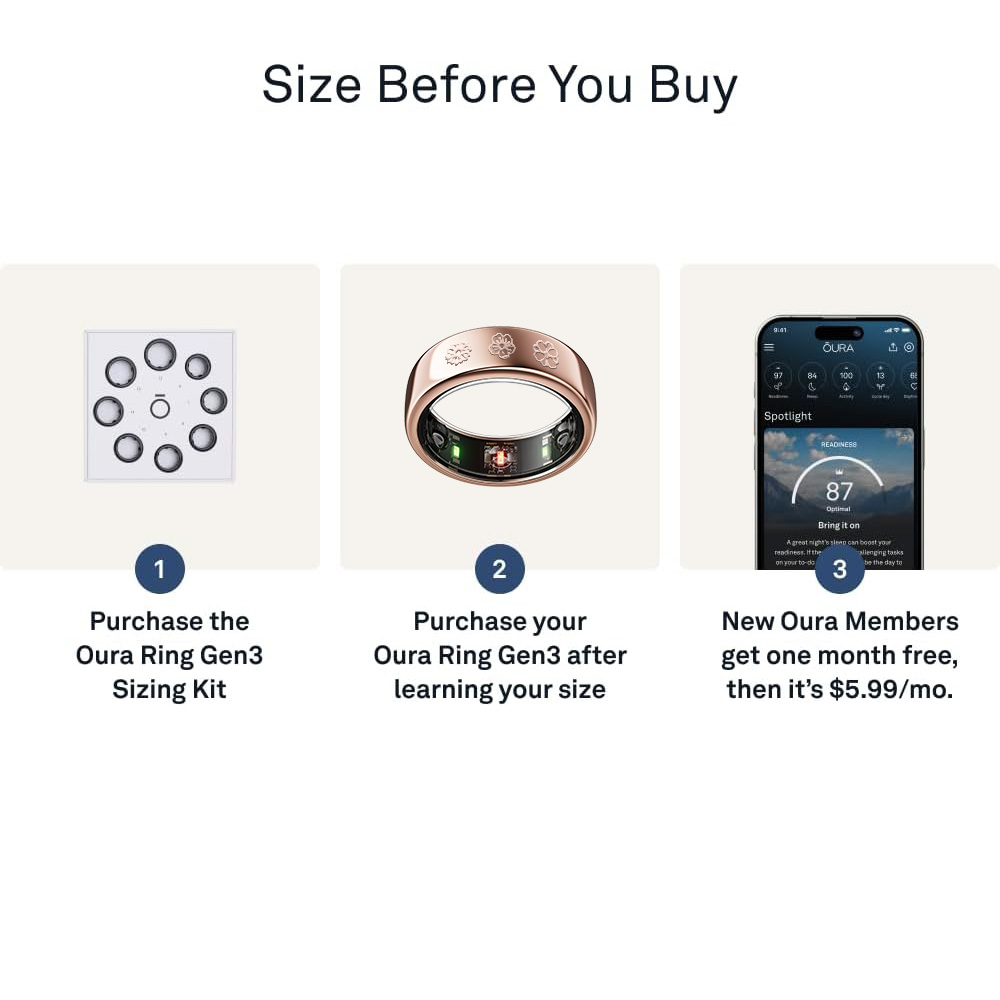Select the Cycle day 13 circle
Viewport: 1000px width, 1000px height.
coord(880,377)
